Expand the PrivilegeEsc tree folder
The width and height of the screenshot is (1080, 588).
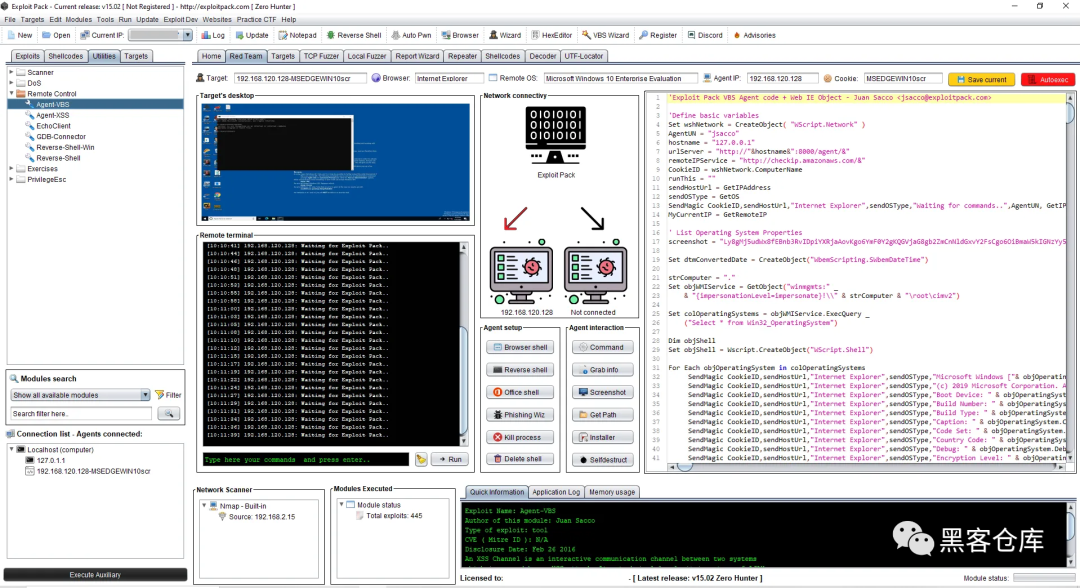[11, 179]
